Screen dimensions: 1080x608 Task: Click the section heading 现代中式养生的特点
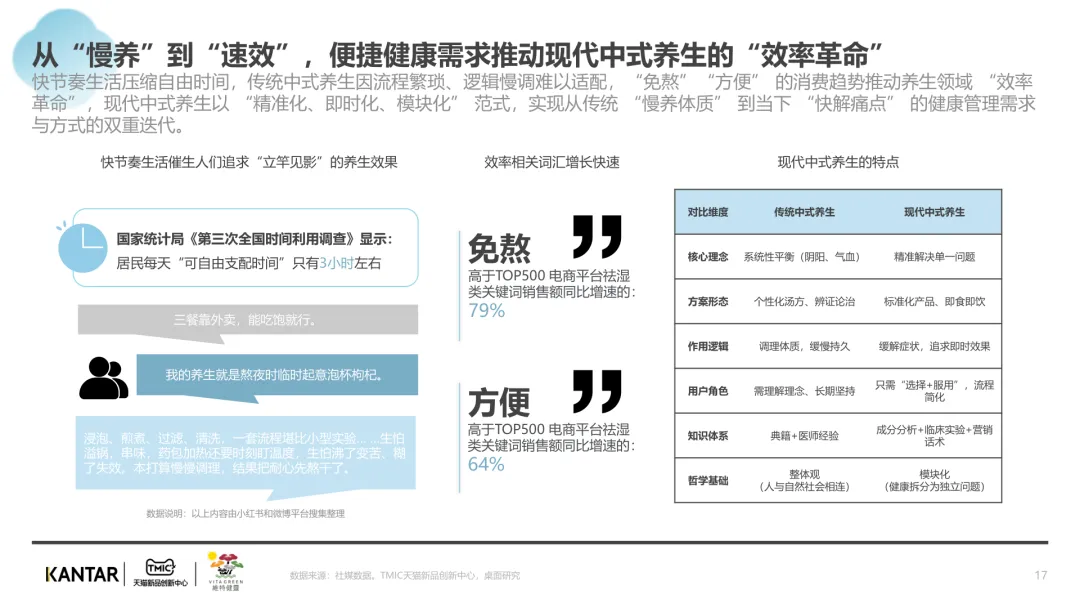point(838,163)
